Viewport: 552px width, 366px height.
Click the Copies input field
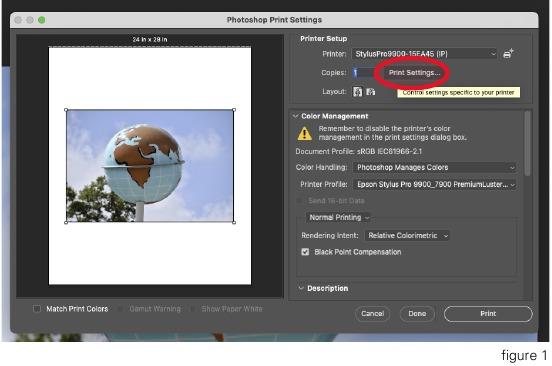(x=364, y=73)
